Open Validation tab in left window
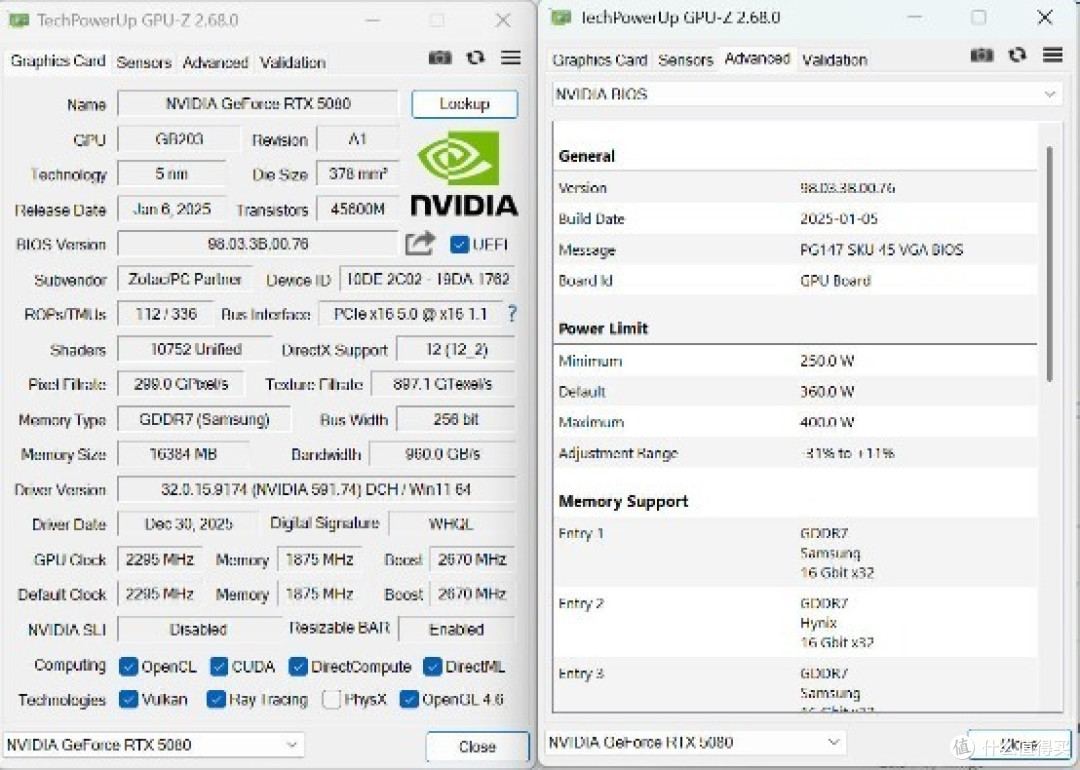The width and height of the screenshot is (1080, 770). 293,63
